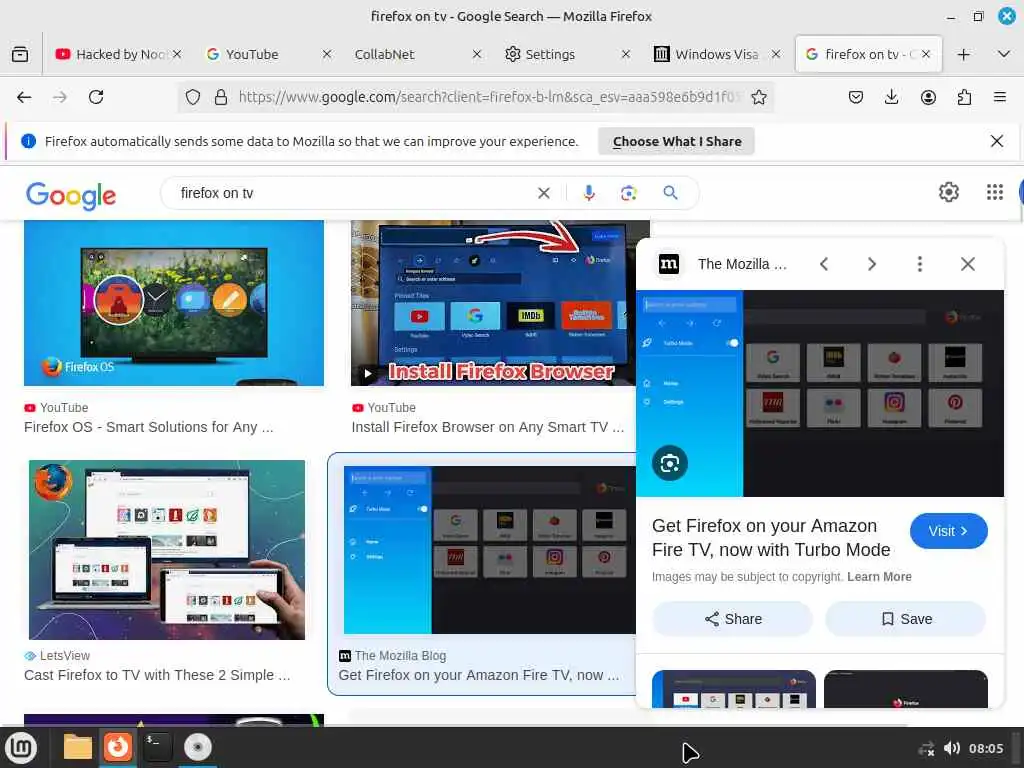This screenshot has width=1024, height=768.
Task: Close the image preview panel
Action: pos(968,264)
